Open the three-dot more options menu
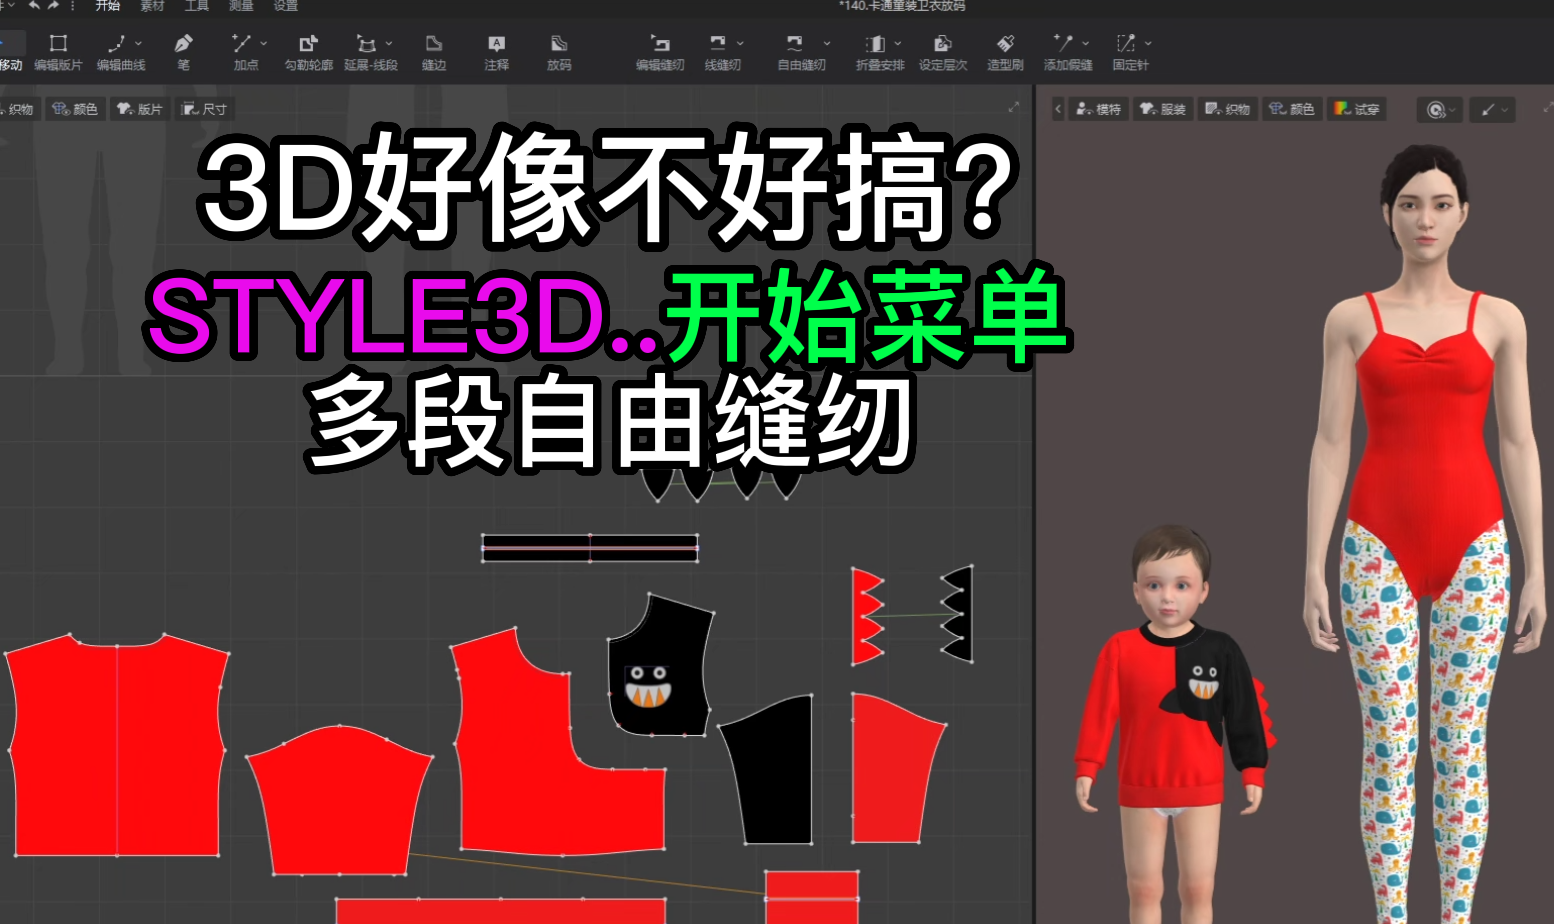The width and height of the screenshot is (1554, 924). (73, 6)
